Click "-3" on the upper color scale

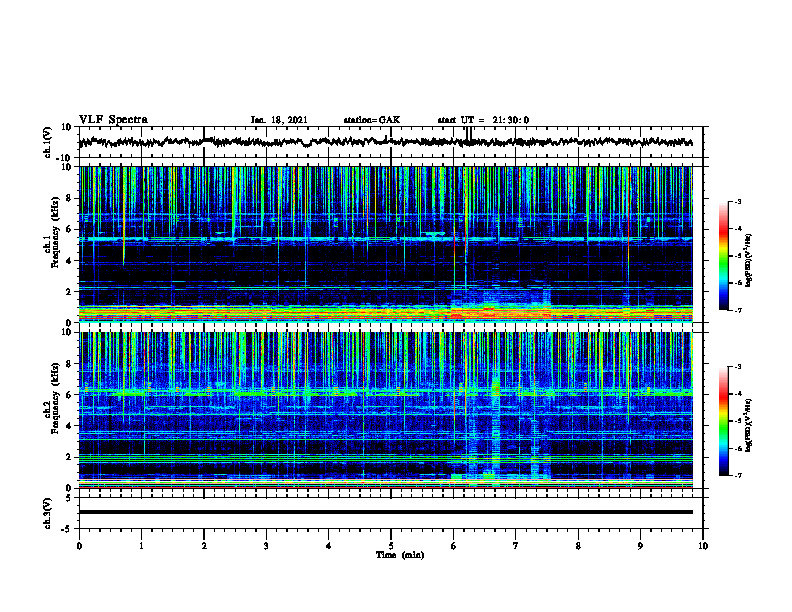click(737, 201)
